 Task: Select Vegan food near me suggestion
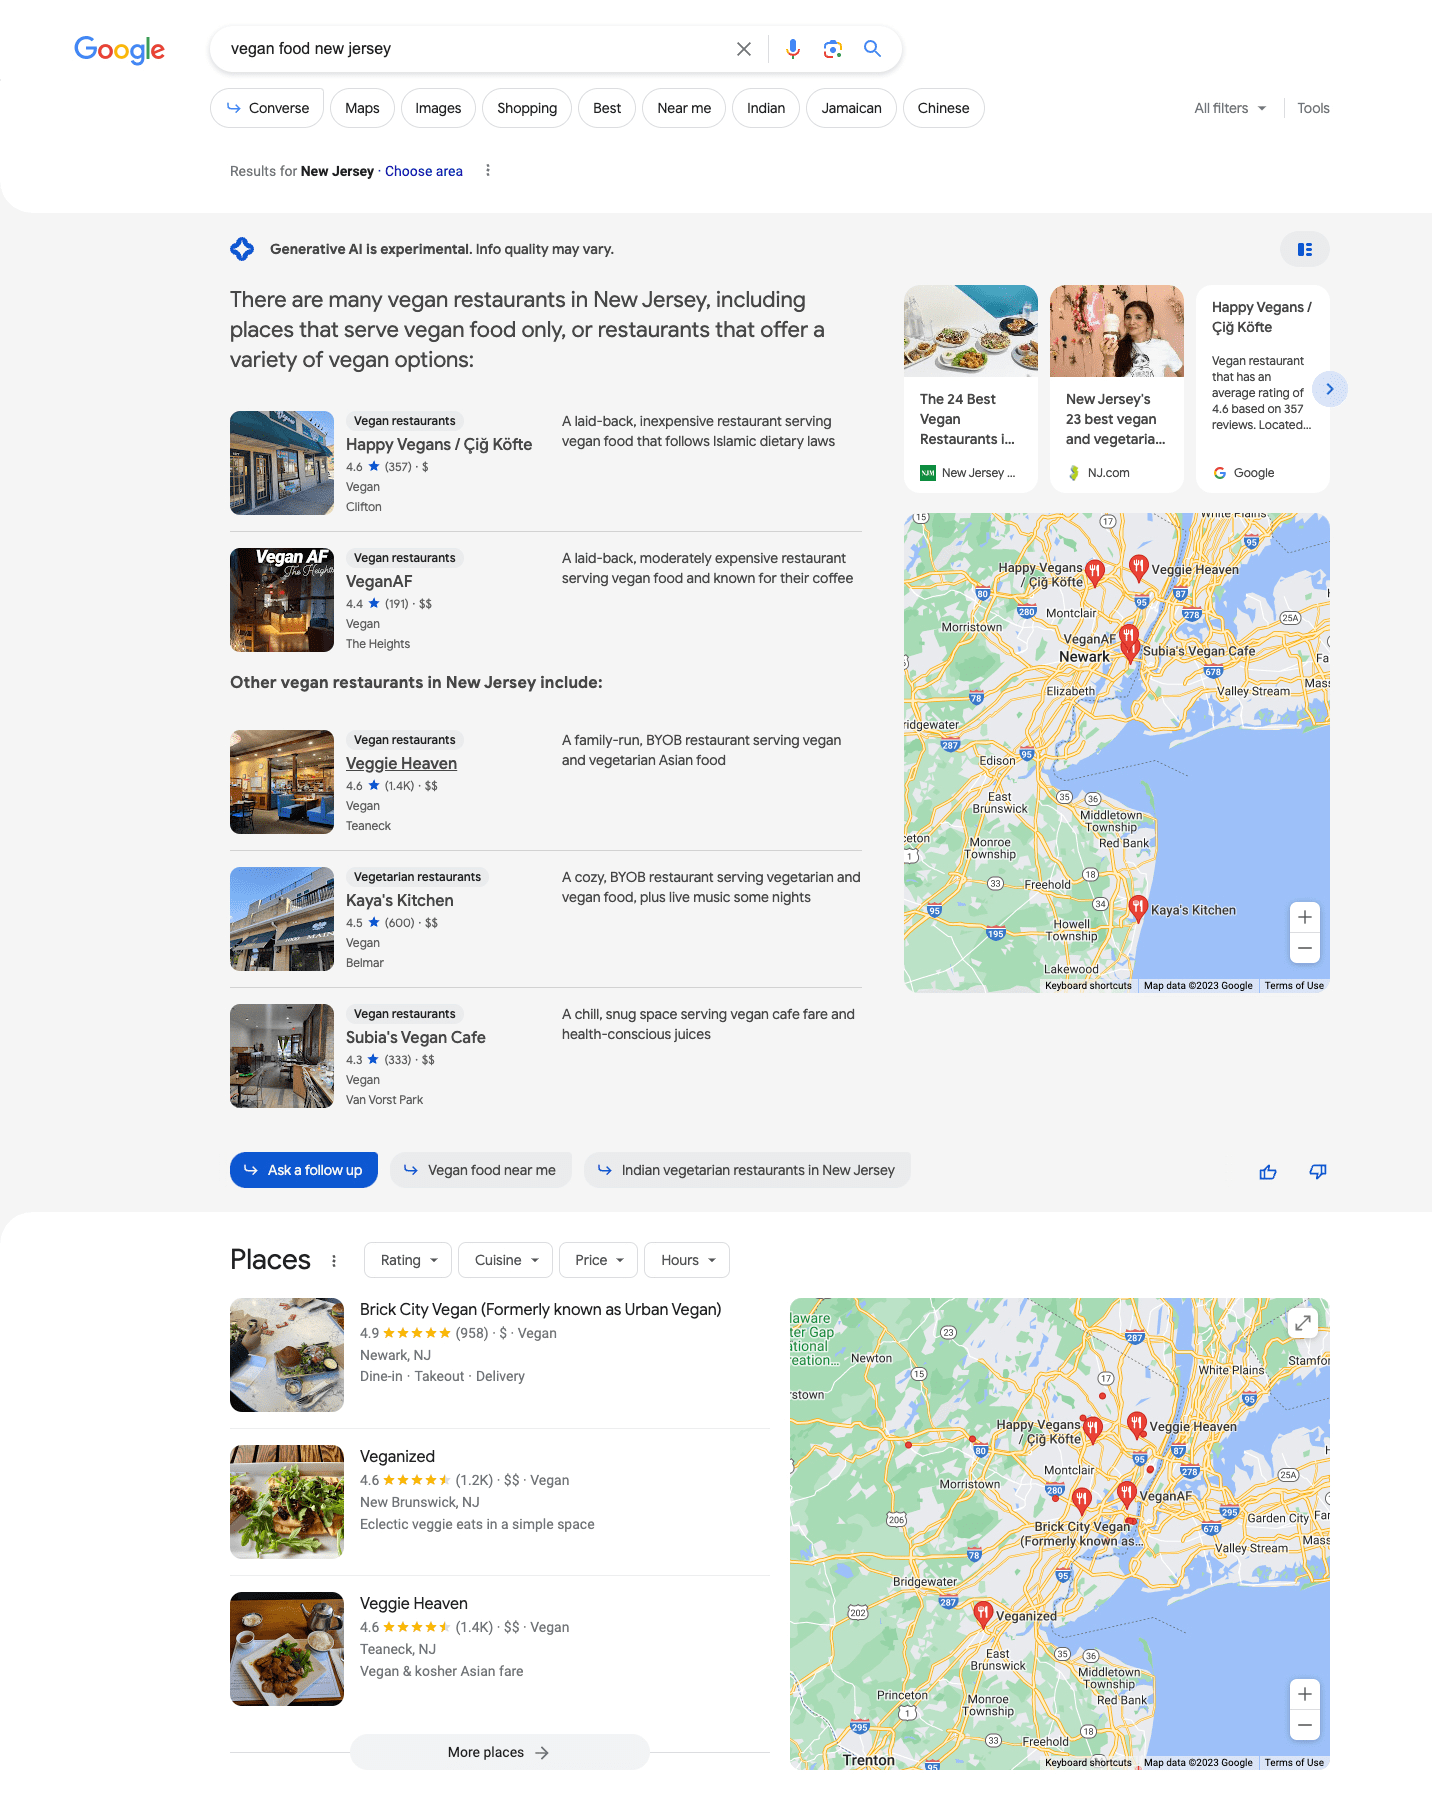(480, 1170)
